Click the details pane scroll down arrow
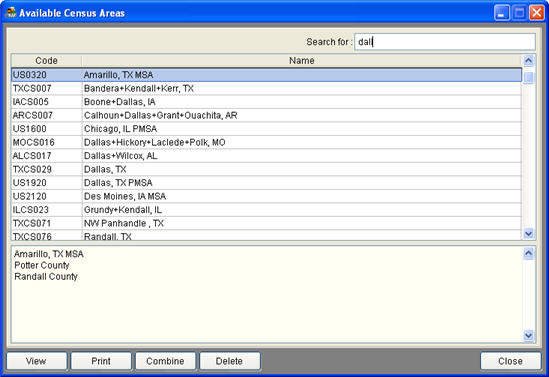The height and width of the screenshot is (377, 549). [x=528, y=335]
